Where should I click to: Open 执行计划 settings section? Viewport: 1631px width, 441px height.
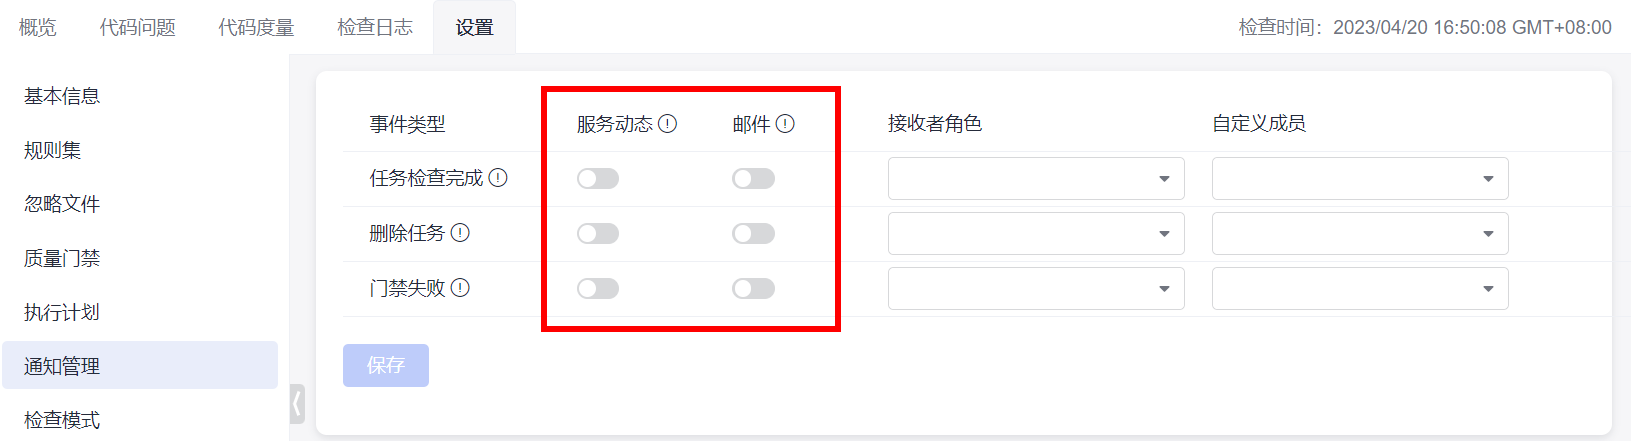coord(62,312)
